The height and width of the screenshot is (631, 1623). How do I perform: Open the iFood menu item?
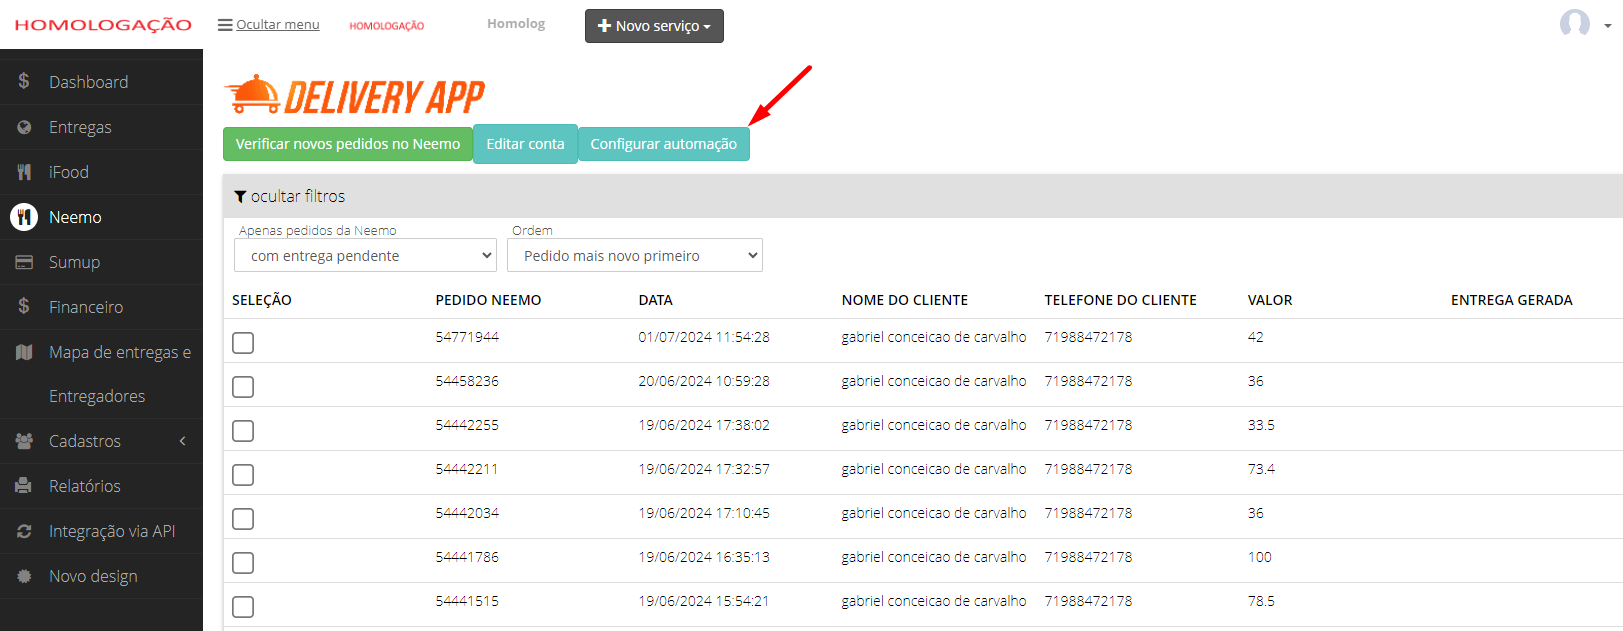[69, 172]
